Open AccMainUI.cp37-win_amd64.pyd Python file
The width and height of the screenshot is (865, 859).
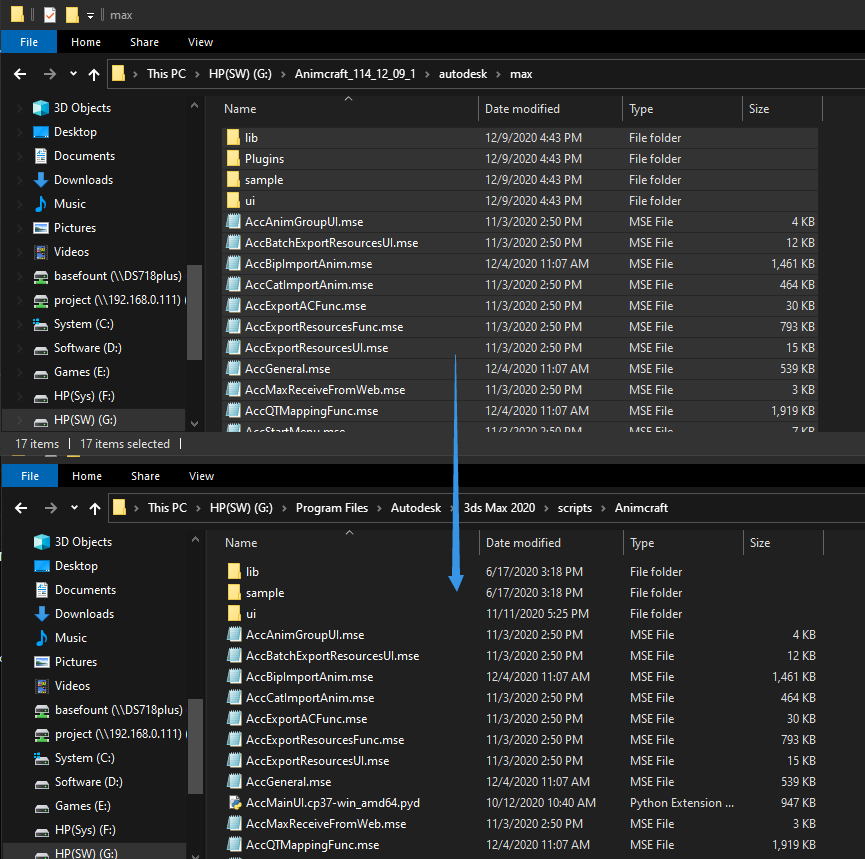(334, 803)
